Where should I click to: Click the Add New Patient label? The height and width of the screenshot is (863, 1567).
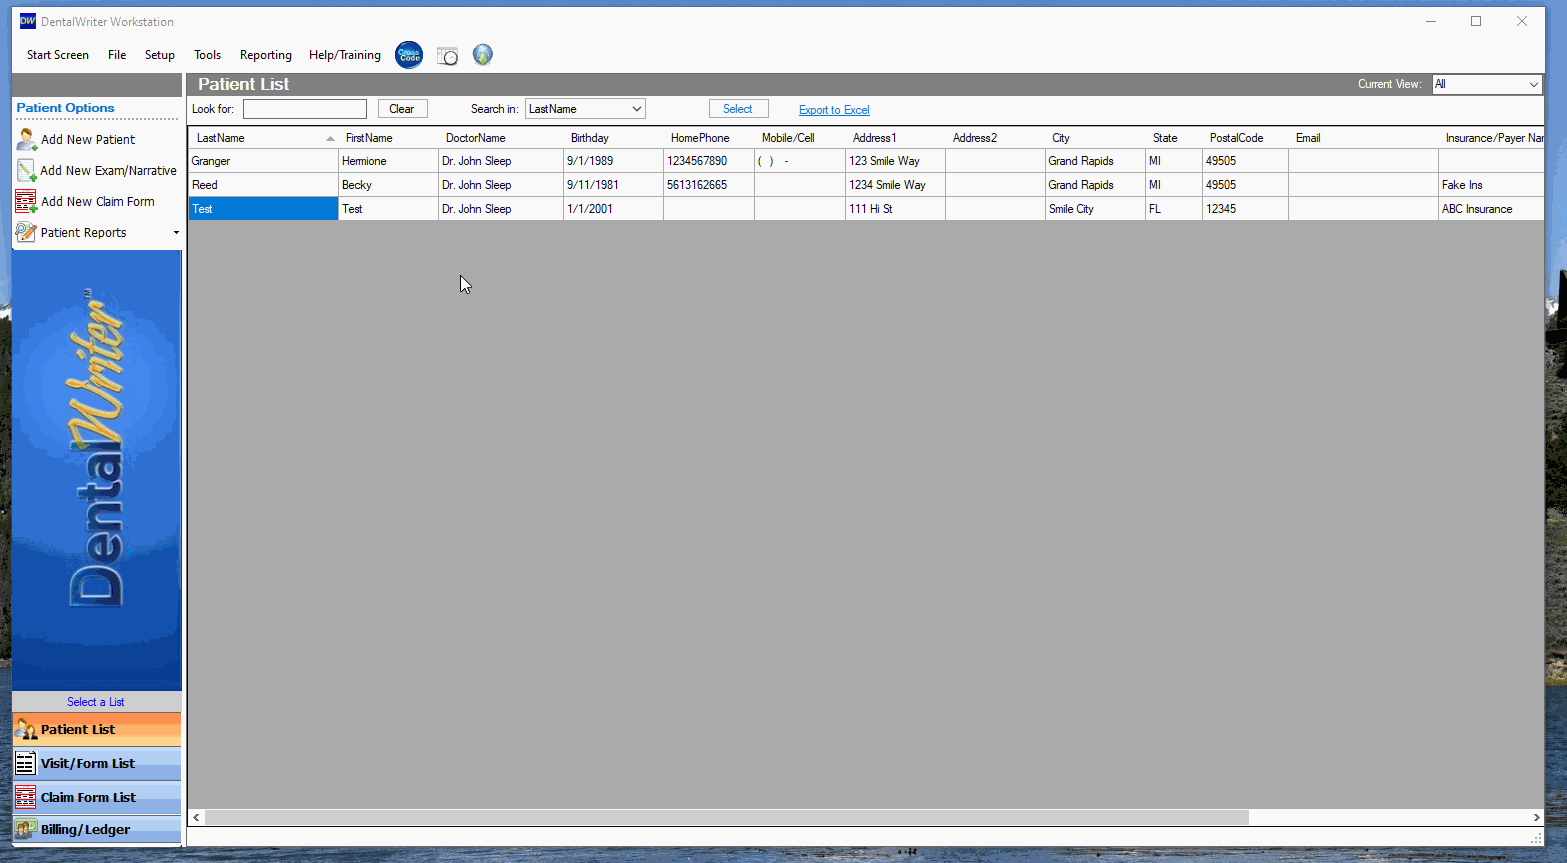88,140
